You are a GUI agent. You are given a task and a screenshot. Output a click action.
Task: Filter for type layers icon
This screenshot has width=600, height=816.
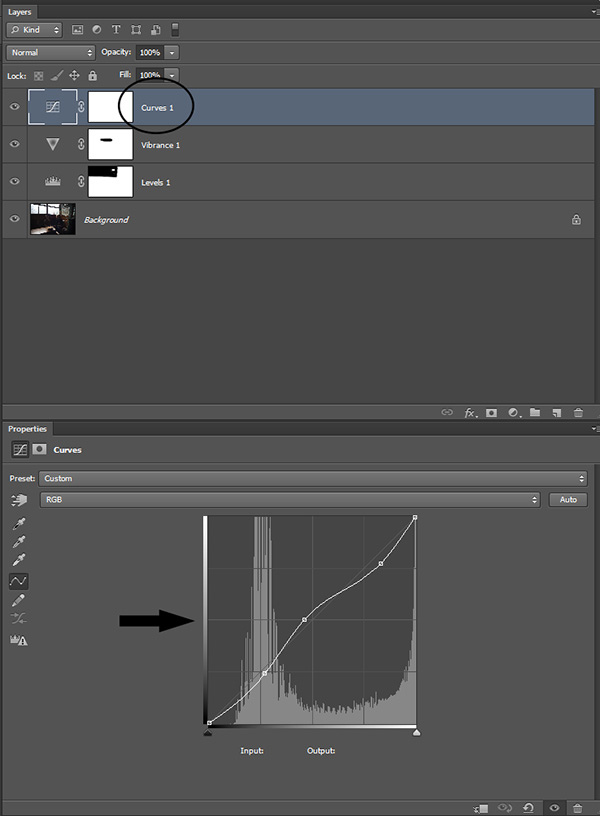[x=116, y=30]
